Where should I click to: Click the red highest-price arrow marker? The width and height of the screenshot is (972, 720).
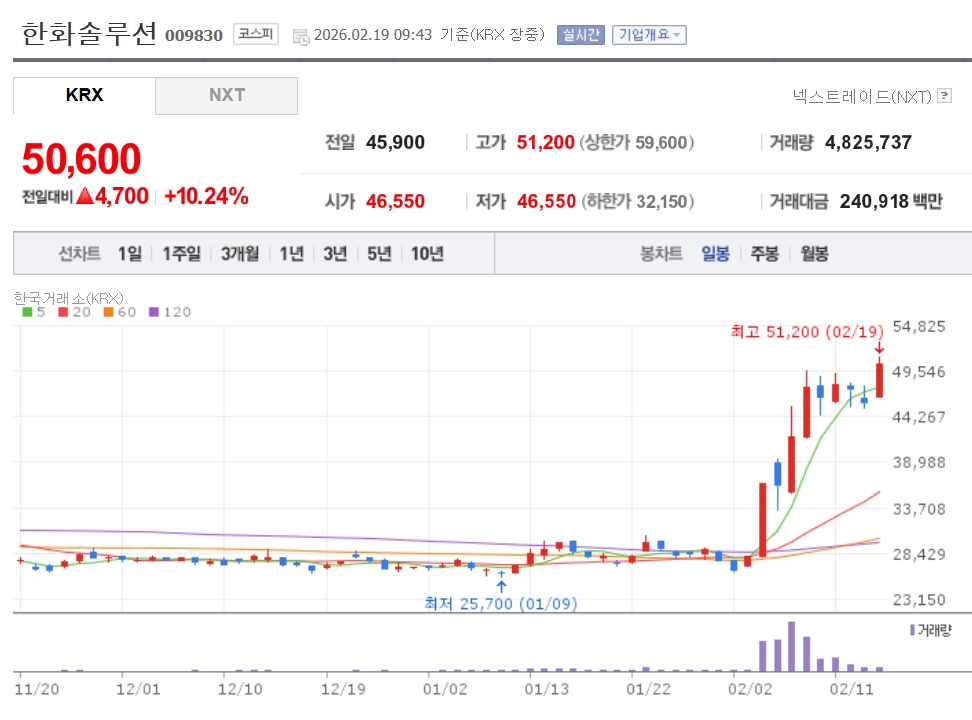click(879, 349)
